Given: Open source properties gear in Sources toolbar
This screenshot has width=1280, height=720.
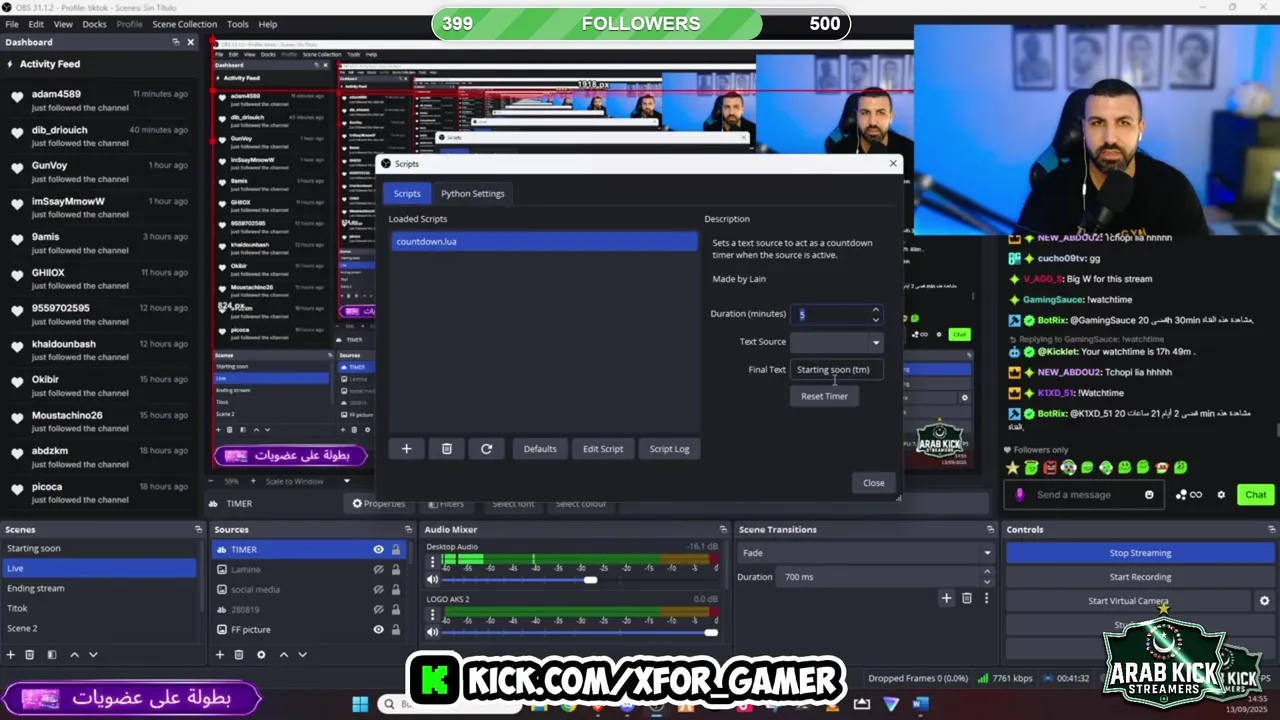Looking at the screenshot, I should 261,655.
